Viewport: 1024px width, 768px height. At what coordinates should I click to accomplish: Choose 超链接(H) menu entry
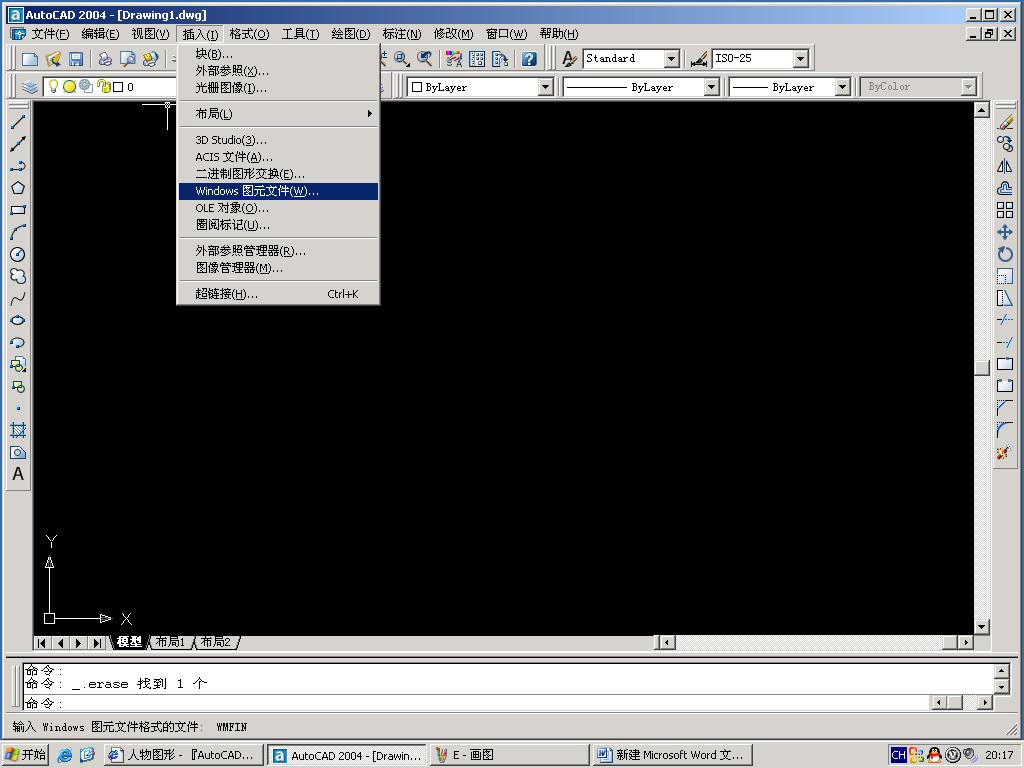(x=278, y=294)
